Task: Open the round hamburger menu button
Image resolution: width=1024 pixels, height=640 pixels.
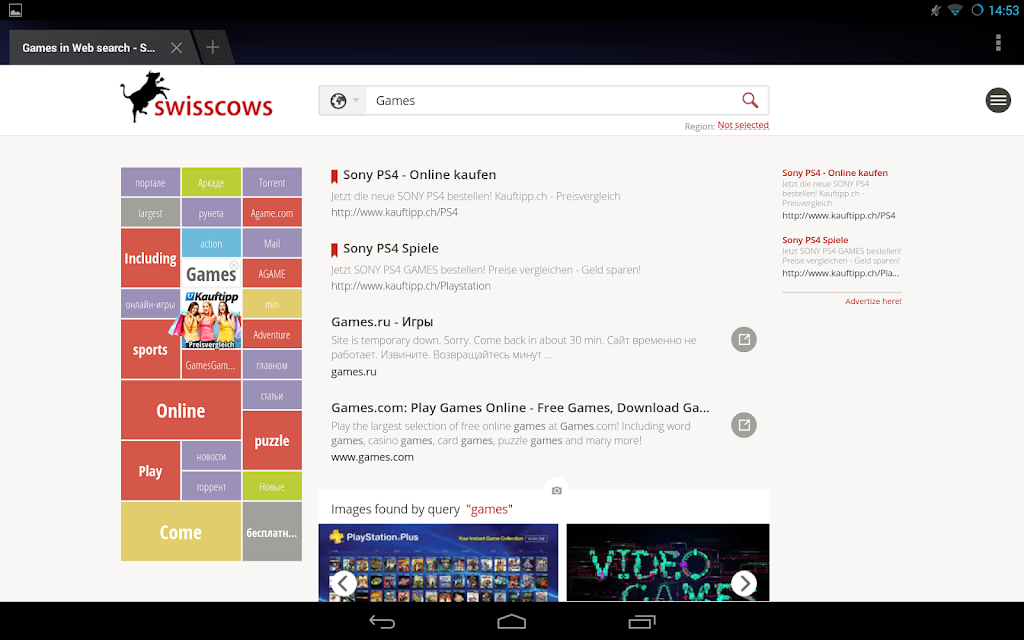Action: point(998,100)
